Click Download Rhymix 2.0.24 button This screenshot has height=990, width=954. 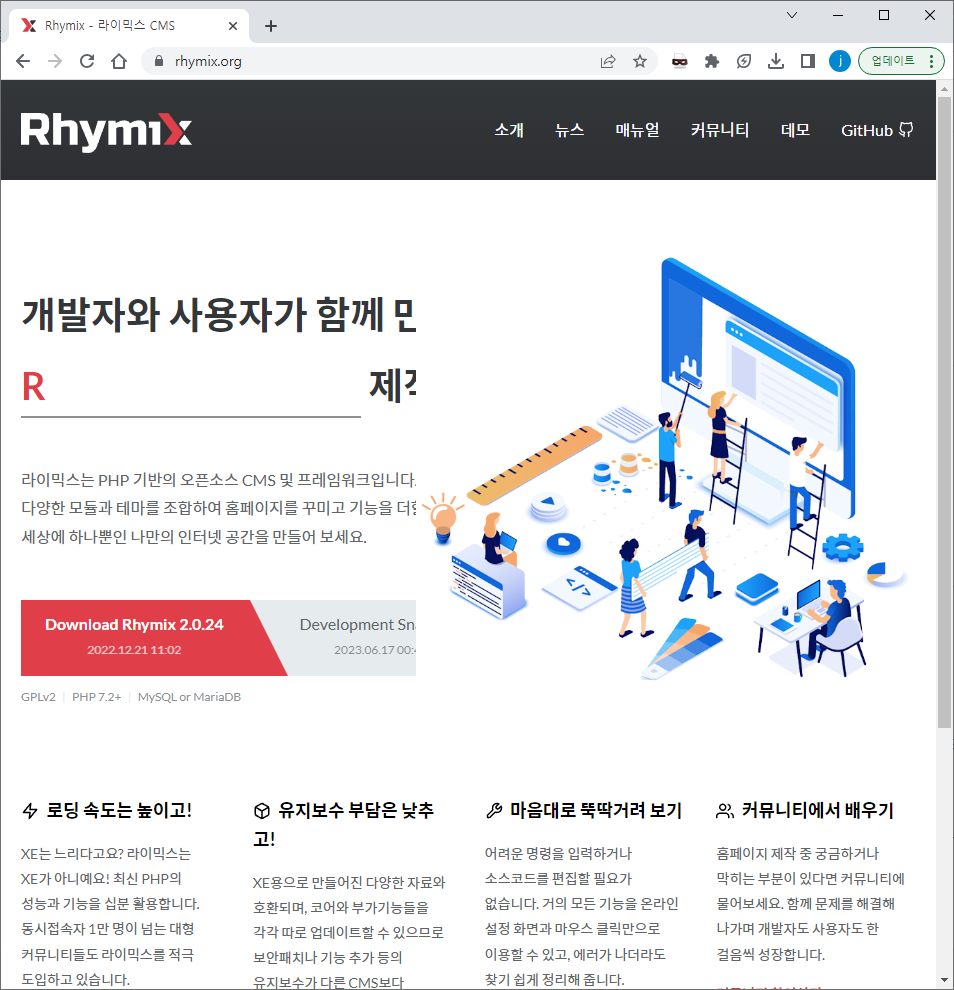coord(153,638)
